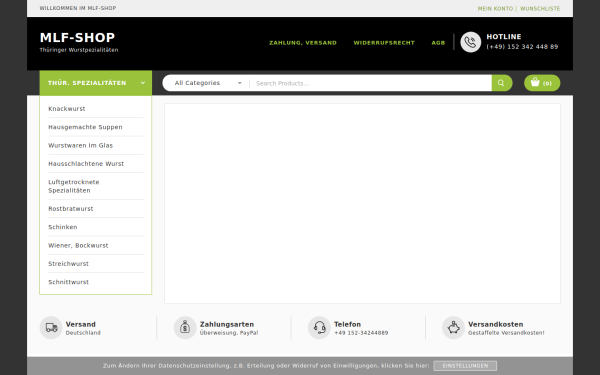Click the Einstellungen privacy button
This screenshot has height=375, width=600.
465,365
